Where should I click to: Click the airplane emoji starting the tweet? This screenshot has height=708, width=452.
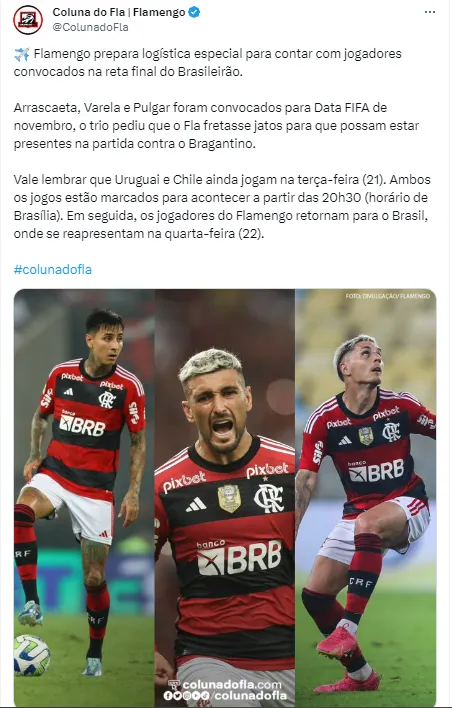(21, 54)
